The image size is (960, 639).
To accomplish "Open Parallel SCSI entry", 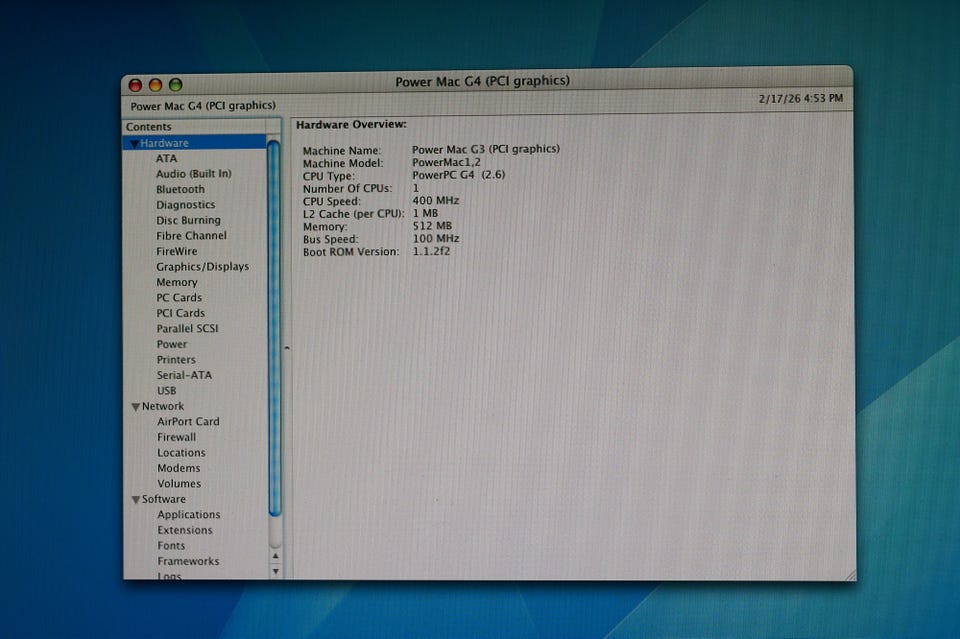I will tap(187, 329).
